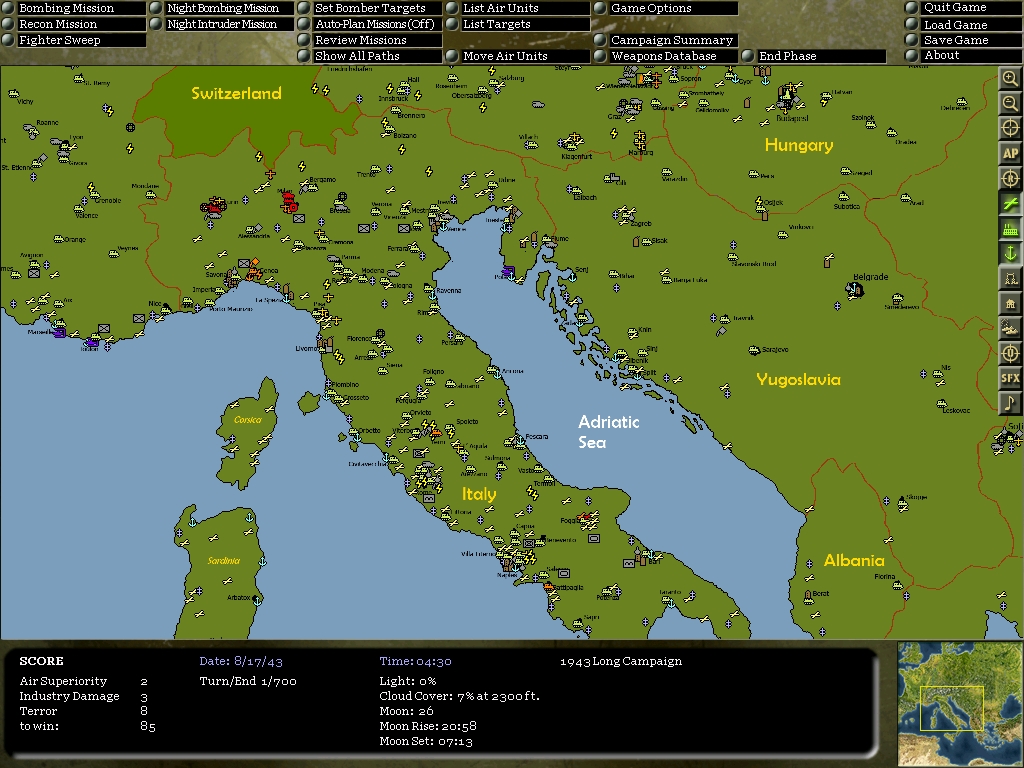1024x768 pixels.
Task: Click the U crosshair icon in sidebar
Action: point(1010,353)
